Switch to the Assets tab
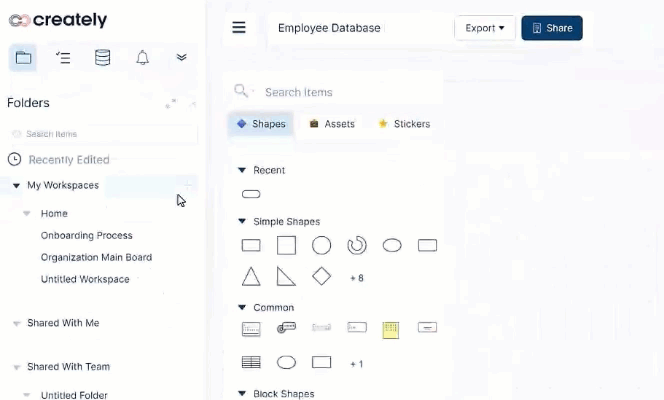Image resolution: width=664 pixels, height=400 pixels. coord(331,124)
